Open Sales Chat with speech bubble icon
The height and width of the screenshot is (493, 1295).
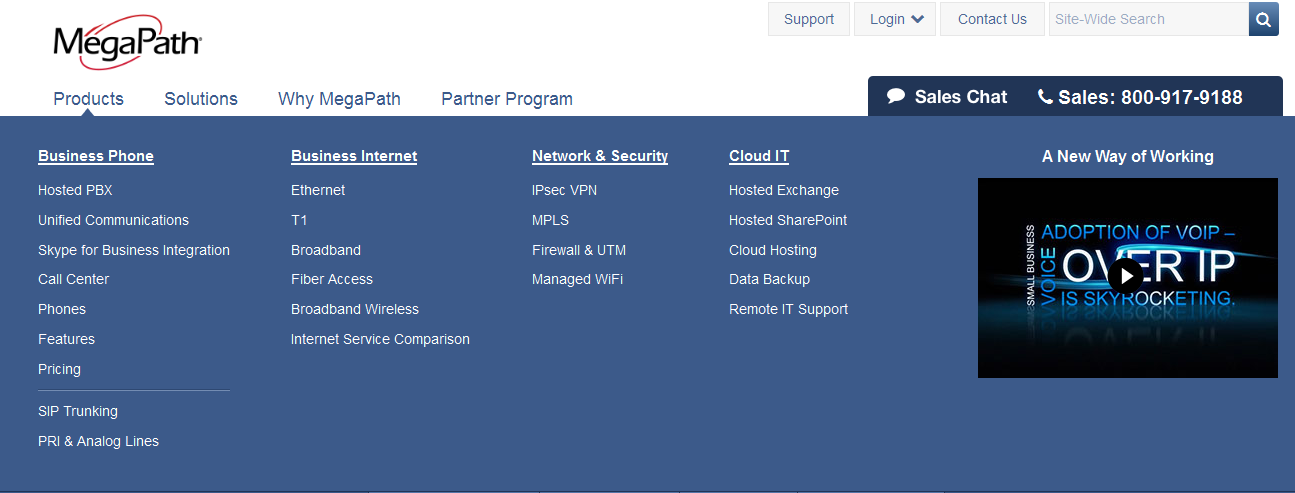click(x=947, y=97)
